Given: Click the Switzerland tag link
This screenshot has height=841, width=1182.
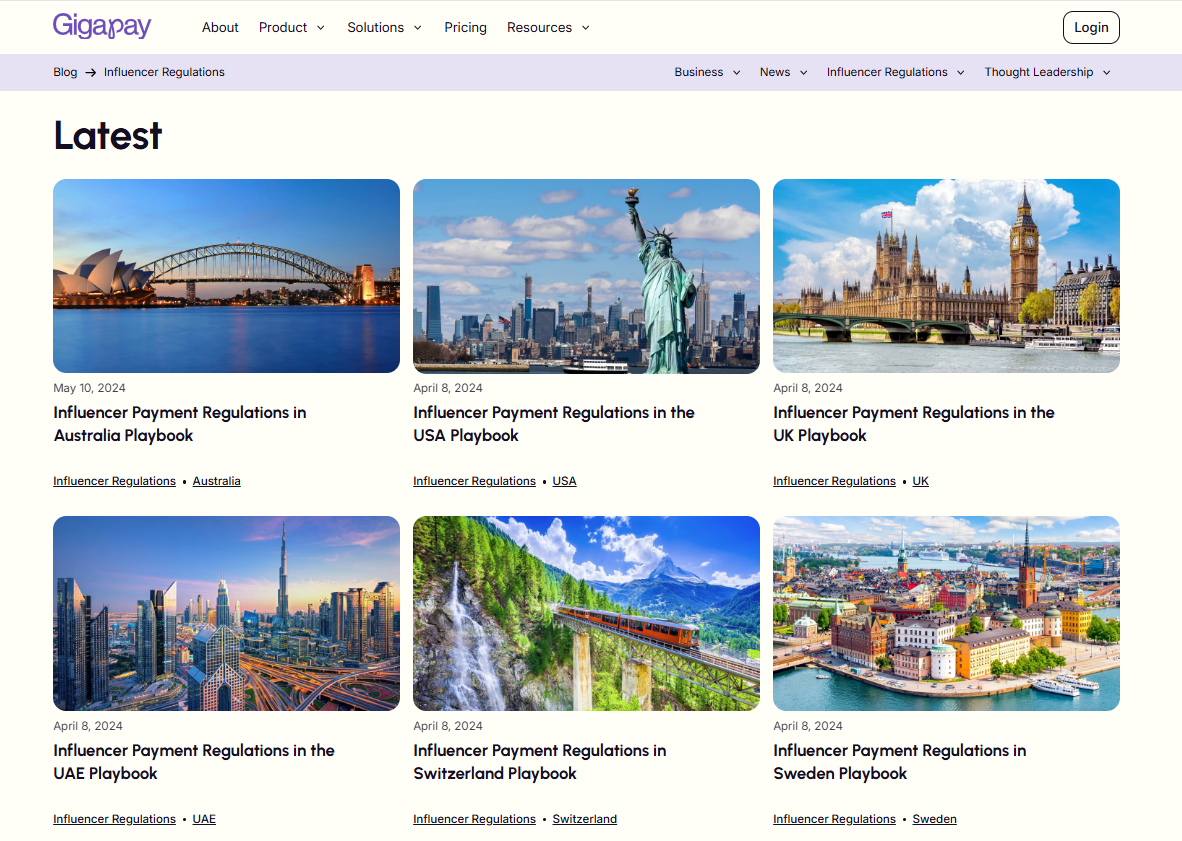Looking at the screenshot, I should point(584,819).
